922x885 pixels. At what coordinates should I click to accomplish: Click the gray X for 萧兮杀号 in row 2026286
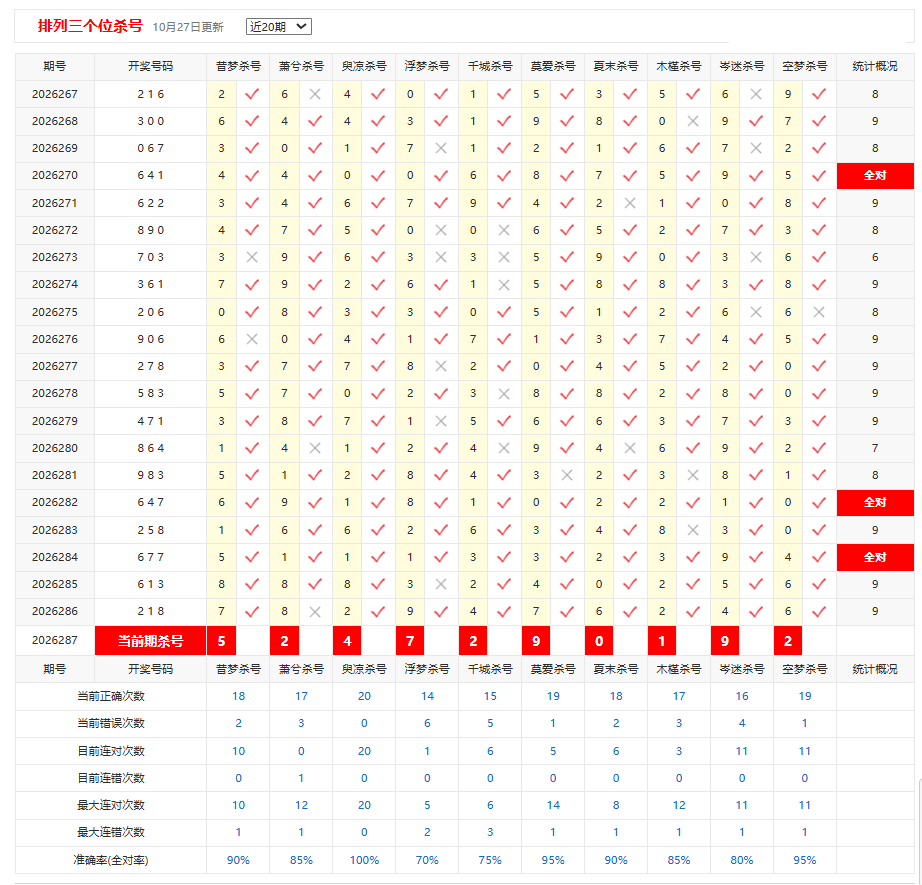315,612
